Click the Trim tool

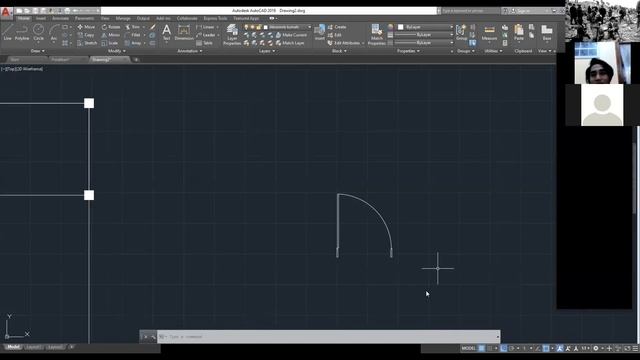(133, 27)
